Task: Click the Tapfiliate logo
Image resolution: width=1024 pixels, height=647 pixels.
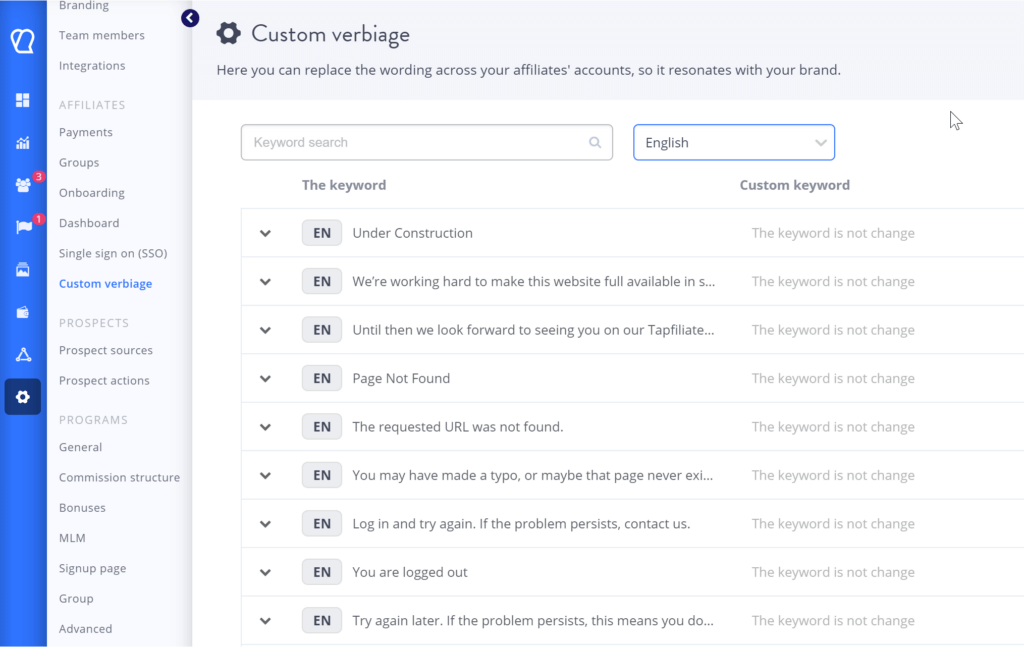Action: click(x=22, y=41)
